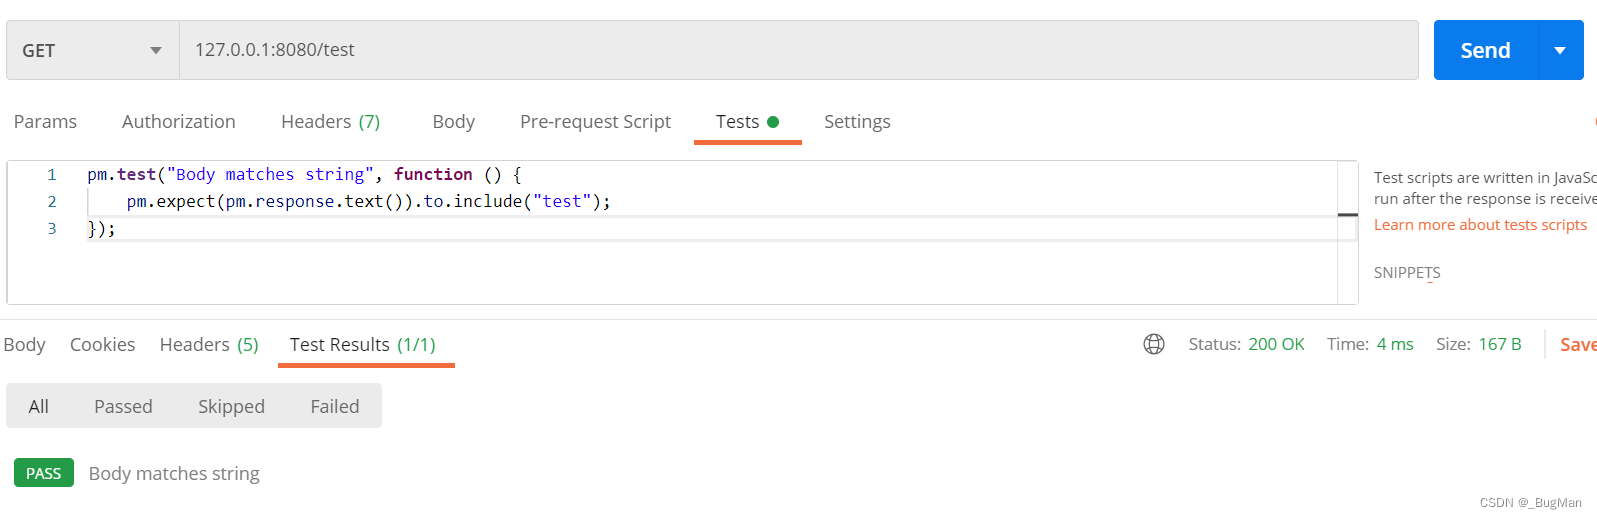This screenshot has width=1597, height=519.
Task: Click the green PASS badge
Action: coord(44,473)
